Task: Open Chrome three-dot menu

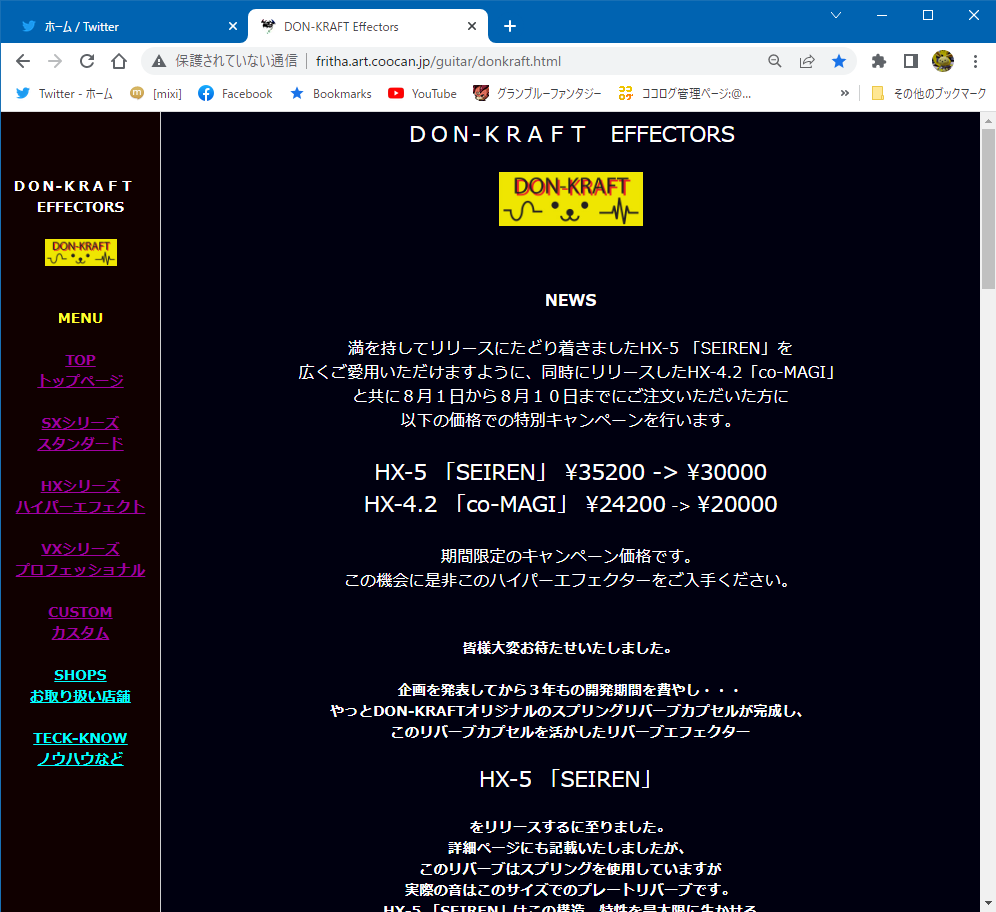Action: click(975, 61)
